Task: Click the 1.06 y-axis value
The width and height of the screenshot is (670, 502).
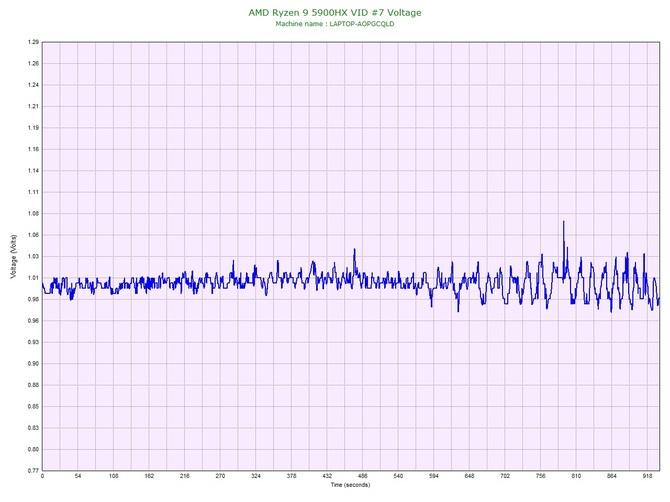Action: pyautogui.click(x=33, y=235)
